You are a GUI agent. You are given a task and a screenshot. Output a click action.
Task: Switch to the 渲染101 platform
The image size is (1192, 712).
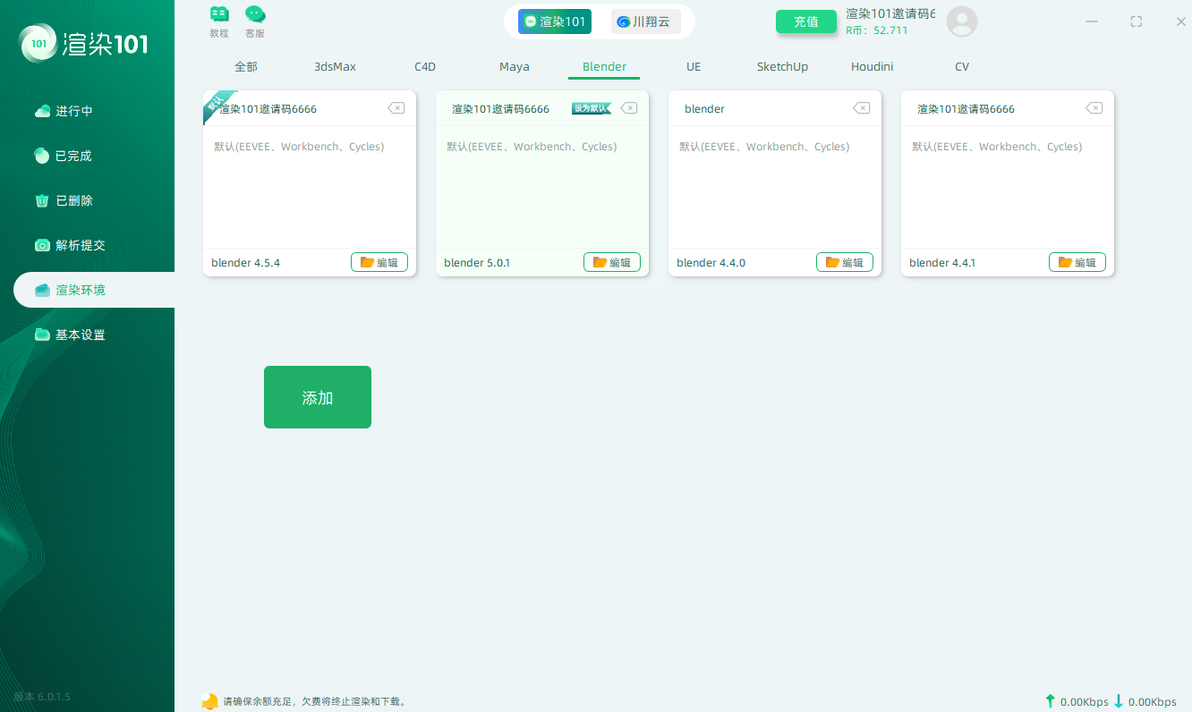(x=555, y=21)
